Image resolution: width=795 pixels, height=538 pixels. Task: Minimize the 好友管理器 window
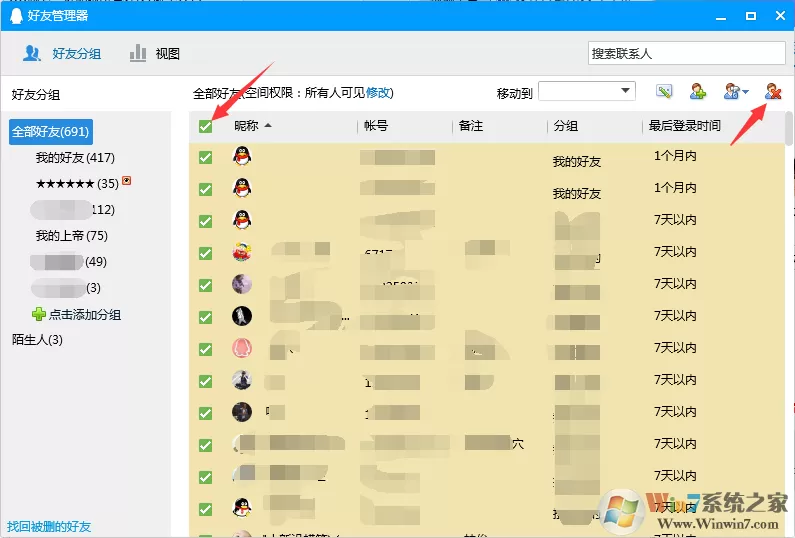point(721,16)
